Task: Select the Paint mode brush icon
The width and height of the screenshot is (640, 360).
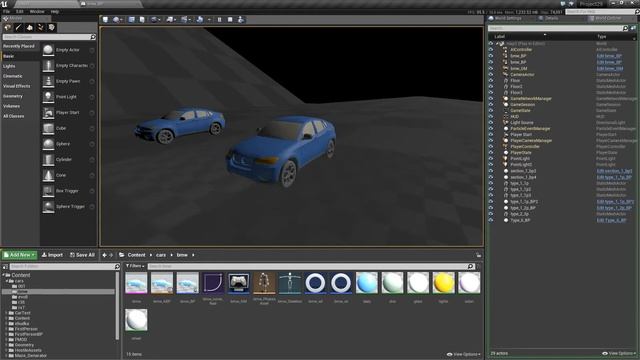Action: (18, 27)
